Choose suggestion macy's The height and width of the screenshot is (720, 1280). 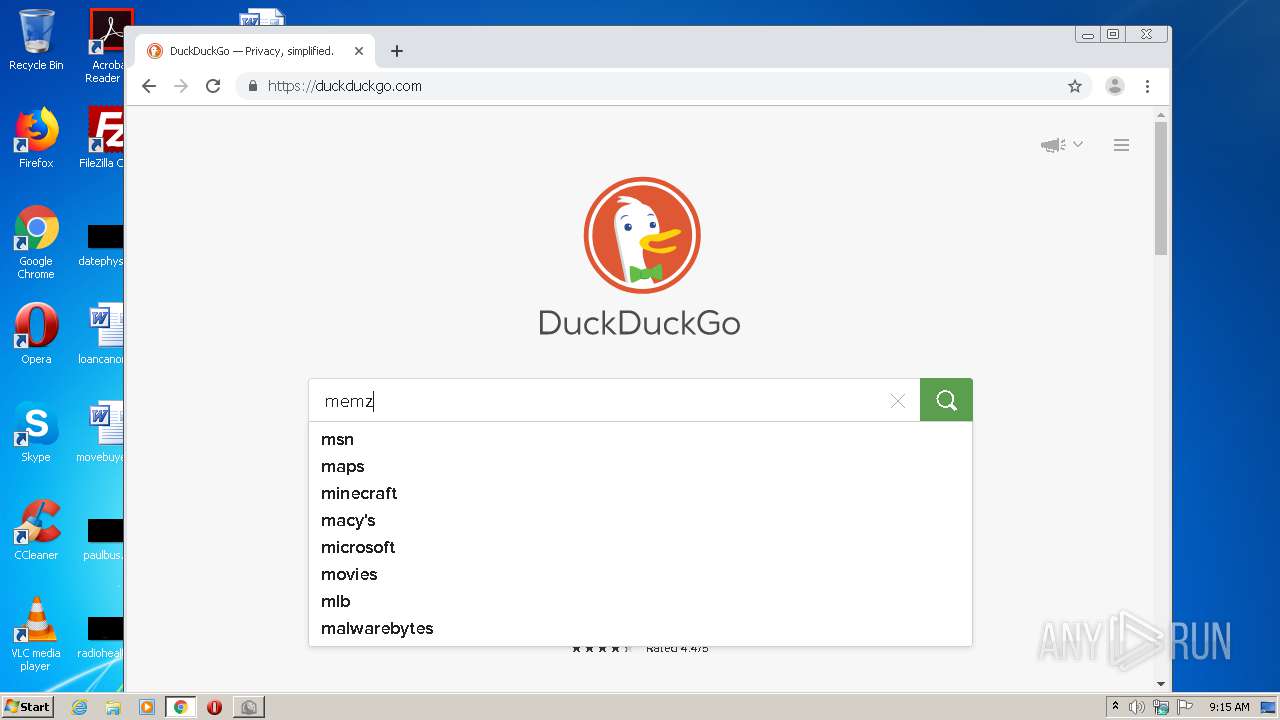click(640, 520)
